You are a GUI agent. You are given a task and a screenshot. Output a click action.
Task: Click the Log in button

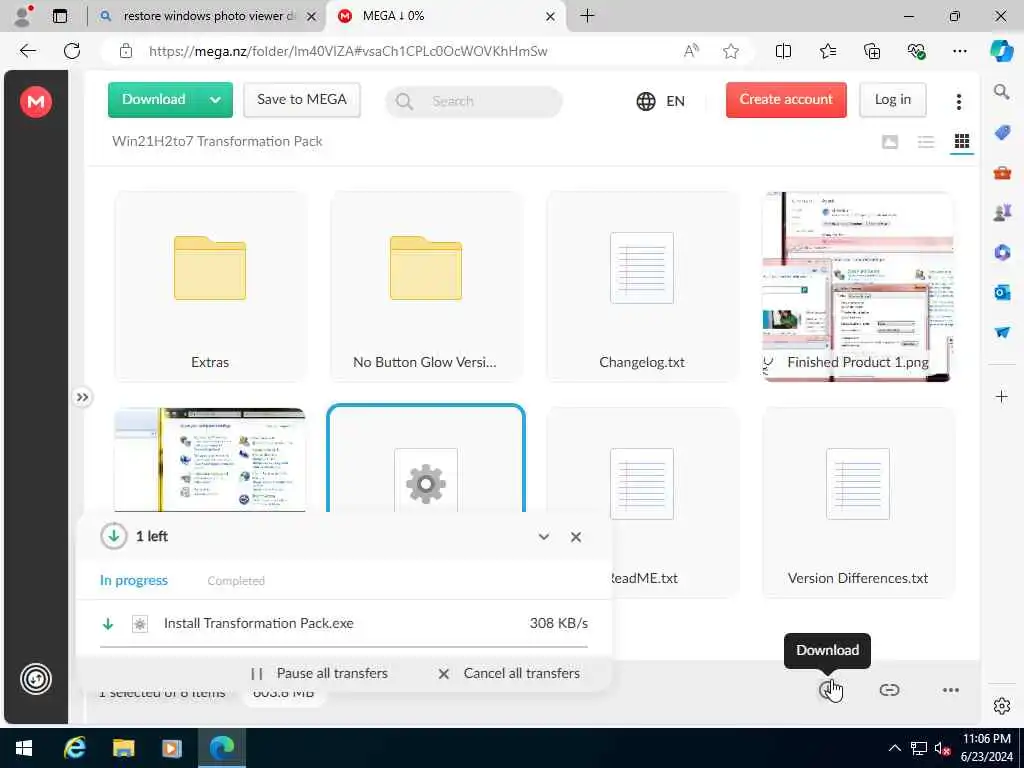[892, 99]
